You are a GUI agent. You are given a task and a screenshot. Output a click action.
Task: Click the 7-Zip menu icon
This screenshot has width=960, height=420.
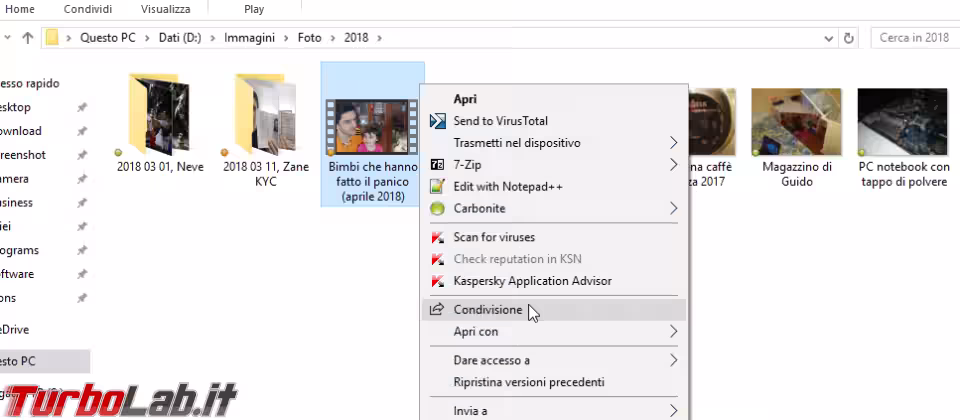point(436,164)
